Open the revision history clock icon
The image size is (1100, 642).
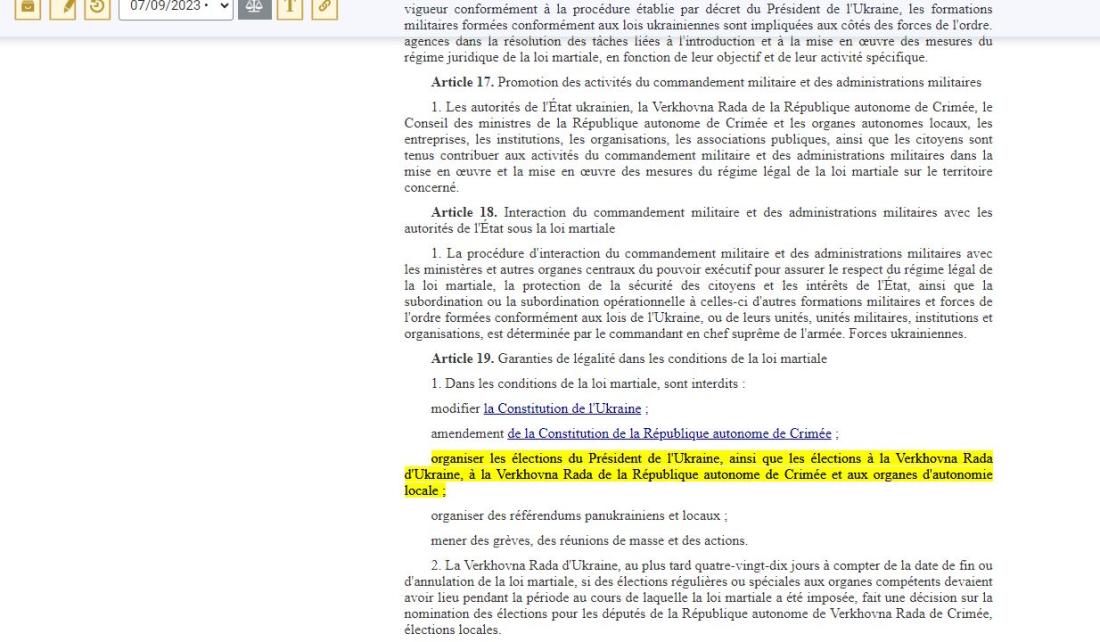coord(98,8)
